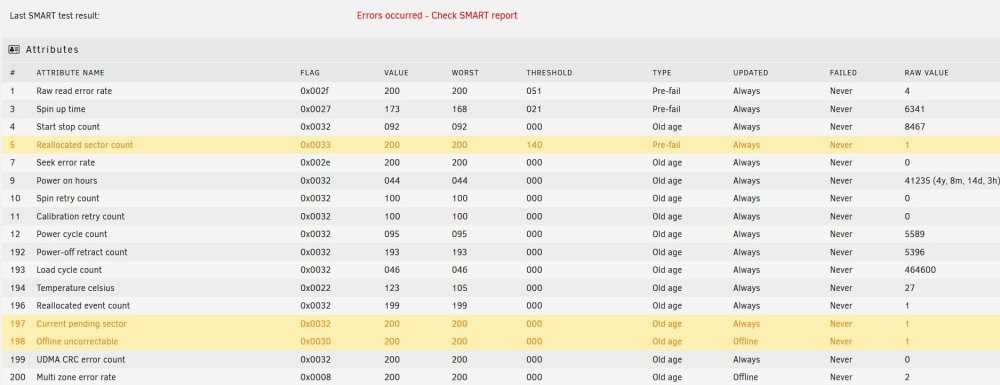Click 'Pre-fail' type in Spin up time row
The height and width of the screenshot is (385, 1000).
point(666,109)
